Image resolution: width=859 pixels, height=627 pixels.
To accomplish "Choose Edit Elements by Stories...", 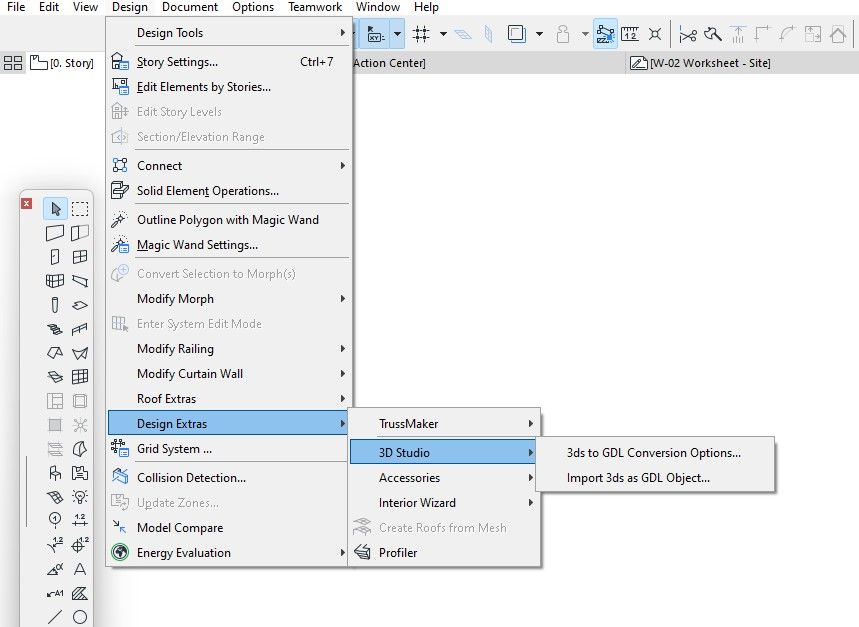I will (x=228, y=87).
